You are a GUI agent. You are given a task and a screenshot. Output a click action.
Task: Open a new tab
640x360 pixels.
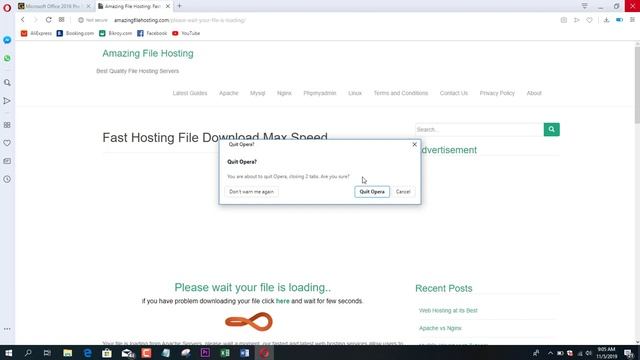[180, 6]
